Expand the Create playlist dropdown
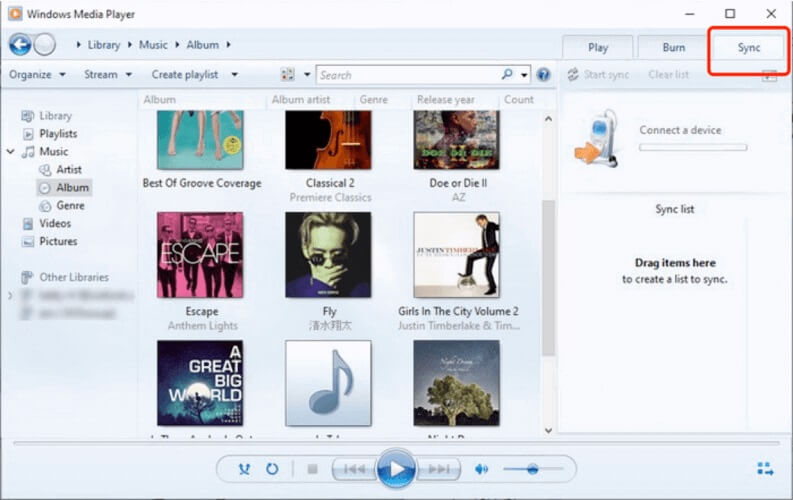This screenshot has width=793, height=500. pos(194,74)
